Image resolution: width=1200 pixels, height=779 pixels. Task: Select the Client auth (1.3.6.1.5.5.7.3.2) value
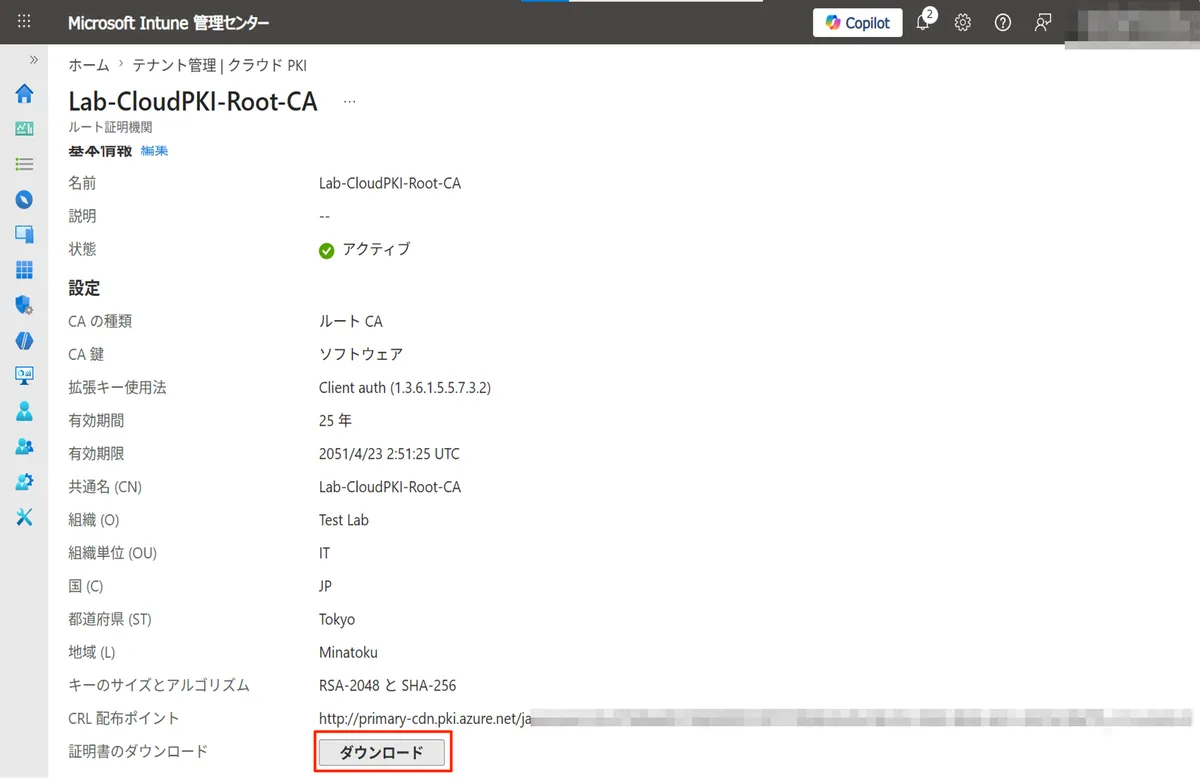click(405, 387)
